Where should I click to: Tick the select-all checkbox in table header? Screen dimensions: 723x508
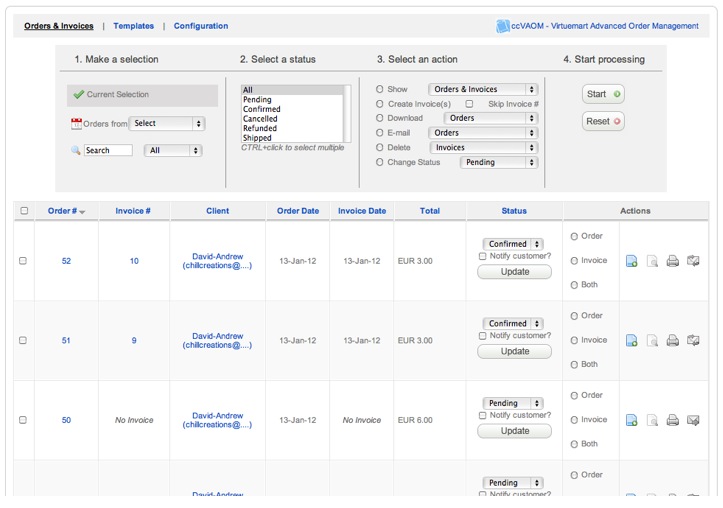(x=24, y=211)
